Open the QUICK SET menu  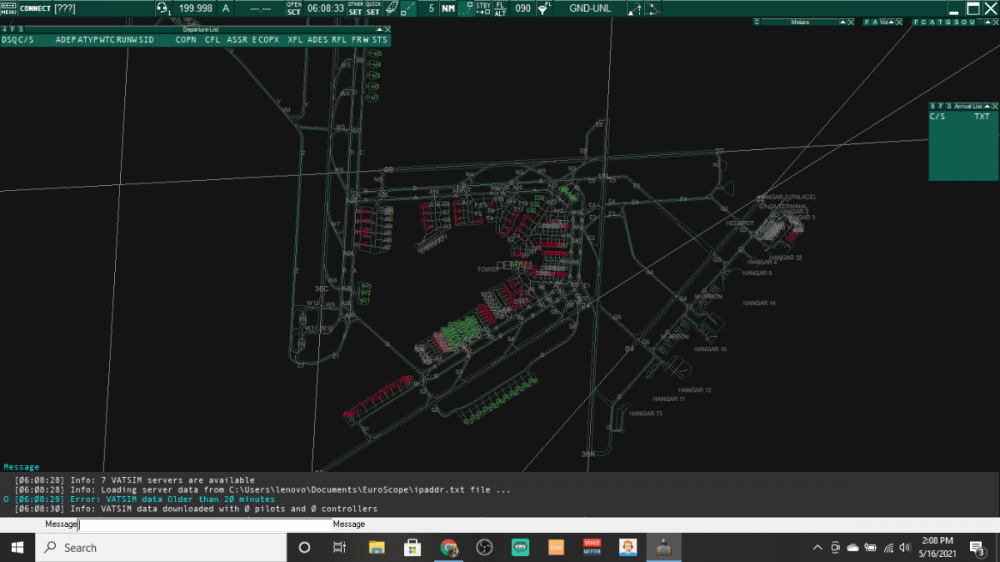[373, 8]
